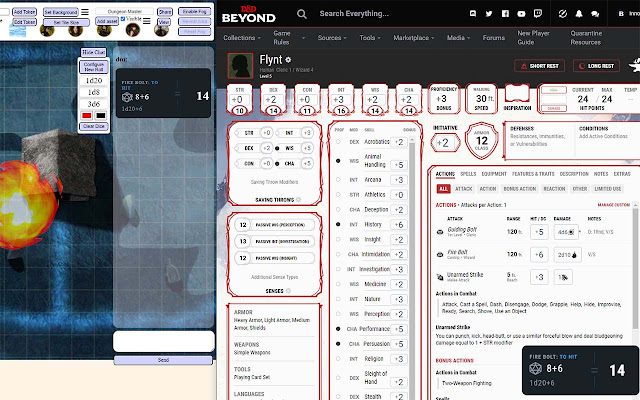Filter actions by Bonus Action
Viewport: 640px width, 400px height.
point(520,189)
